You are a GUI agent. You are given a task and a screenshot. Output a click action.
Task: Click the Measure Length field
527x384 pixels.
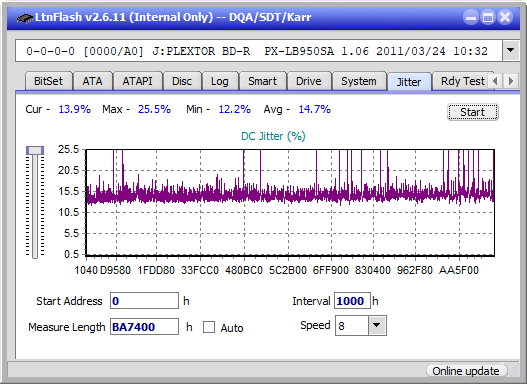145,327
